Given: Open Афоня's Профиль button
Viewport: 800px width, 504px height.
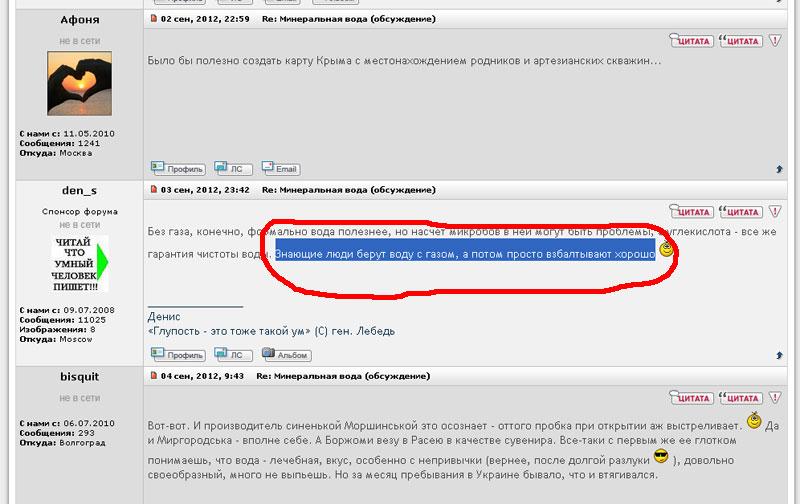Looking at the screenshot, I should pos(178,169).
